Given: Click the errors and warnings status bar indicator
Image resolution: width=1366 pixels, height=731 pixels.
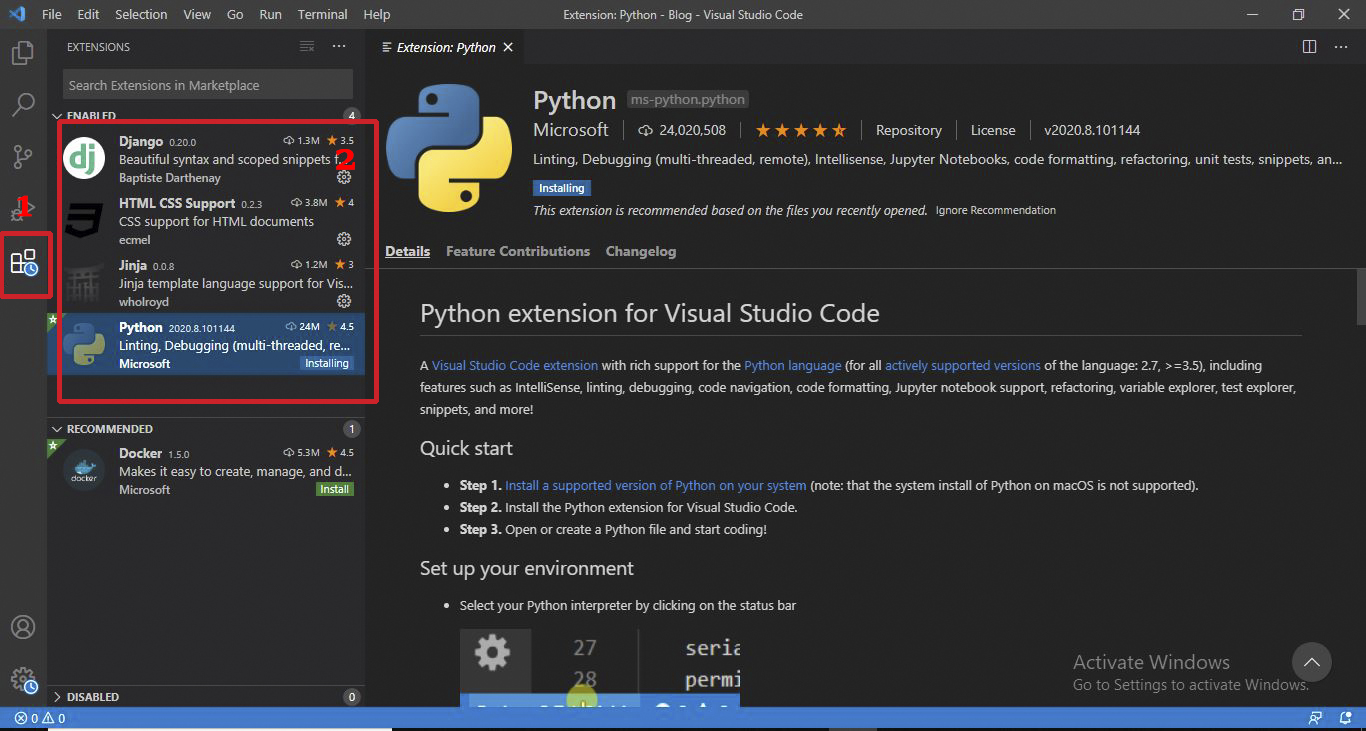Looking at the screenshot, I should (33, 717).
